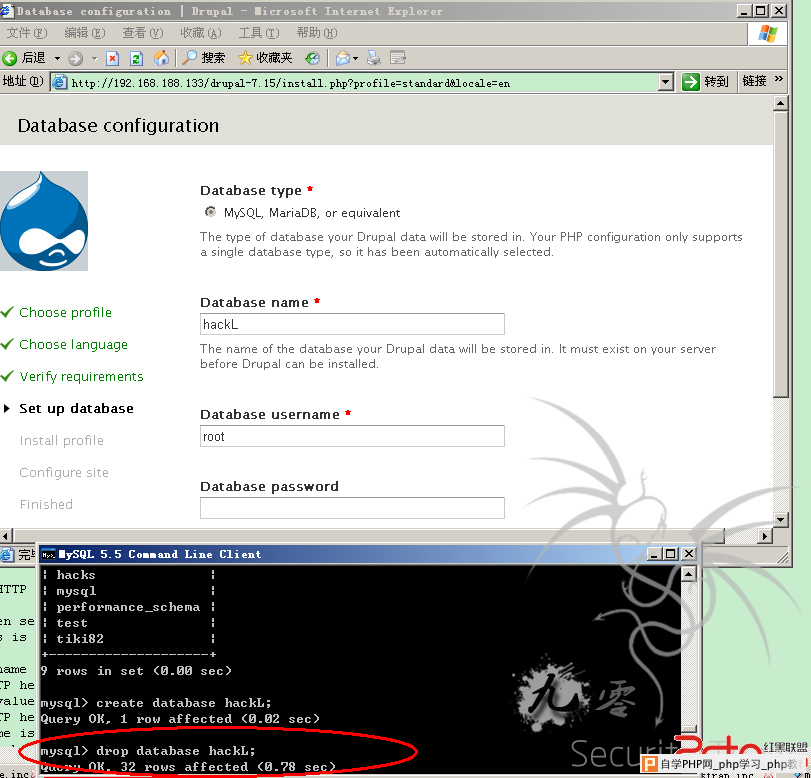Minimize the MySQL Command Line window
This screenshot has width=811, height=778.
tap(654, 554)
